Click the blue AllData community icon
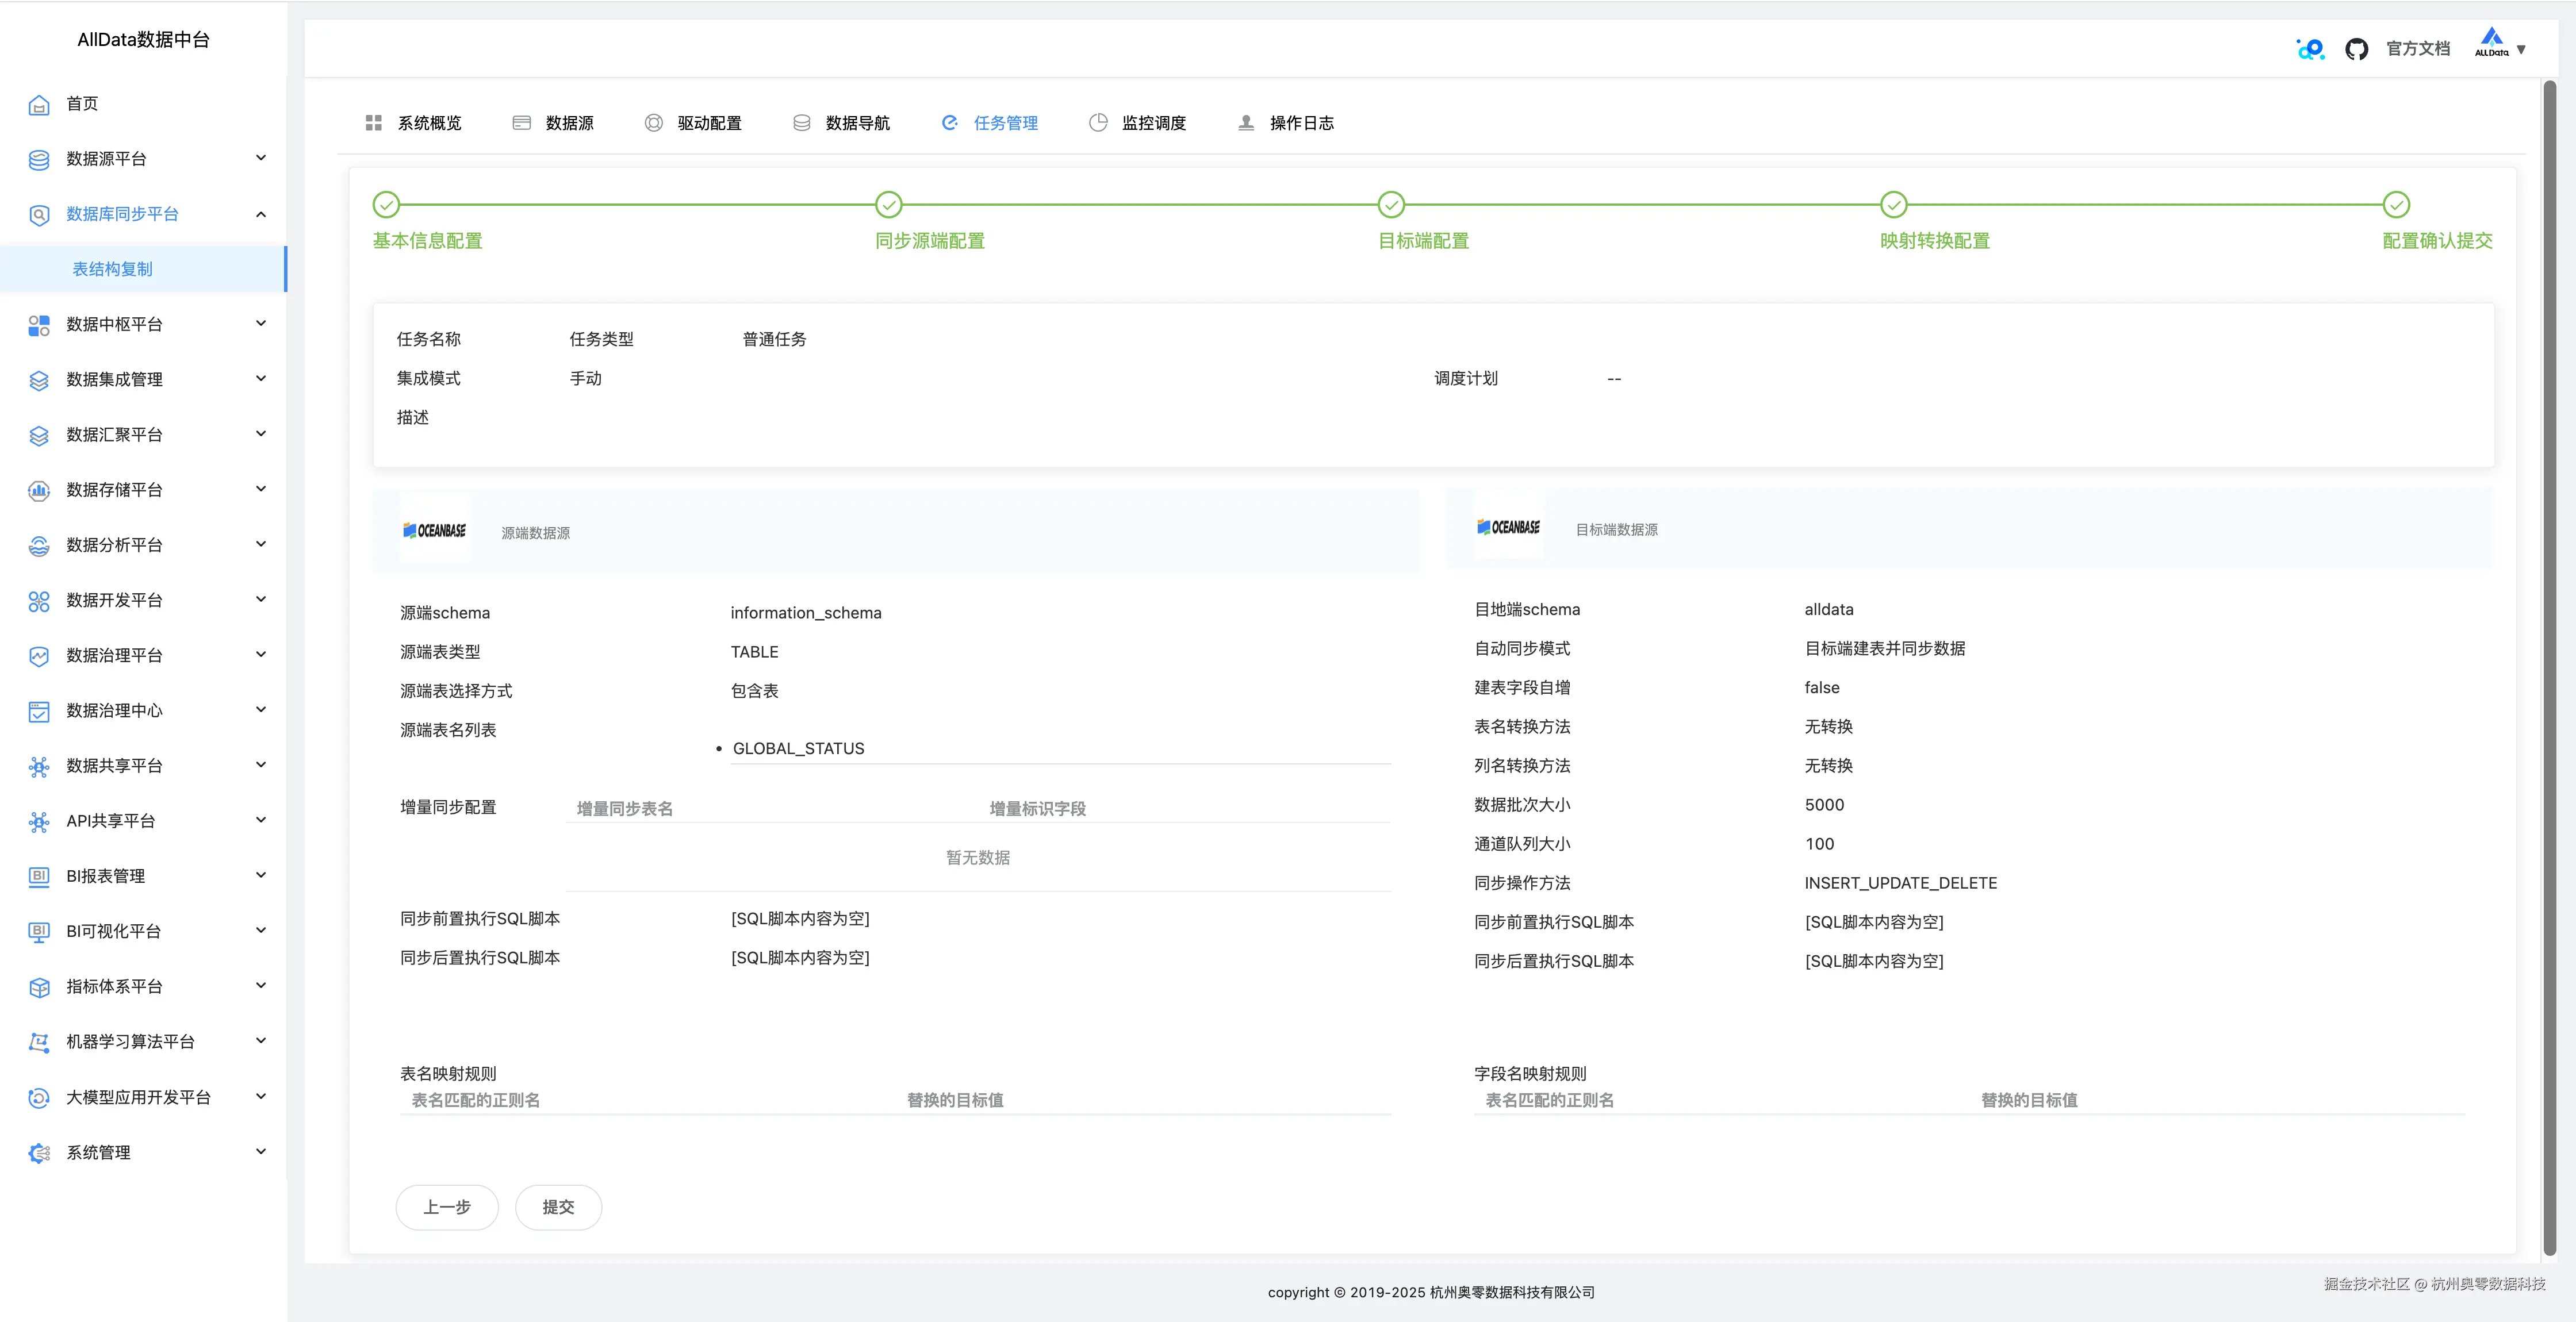 tap(2310, 49)
